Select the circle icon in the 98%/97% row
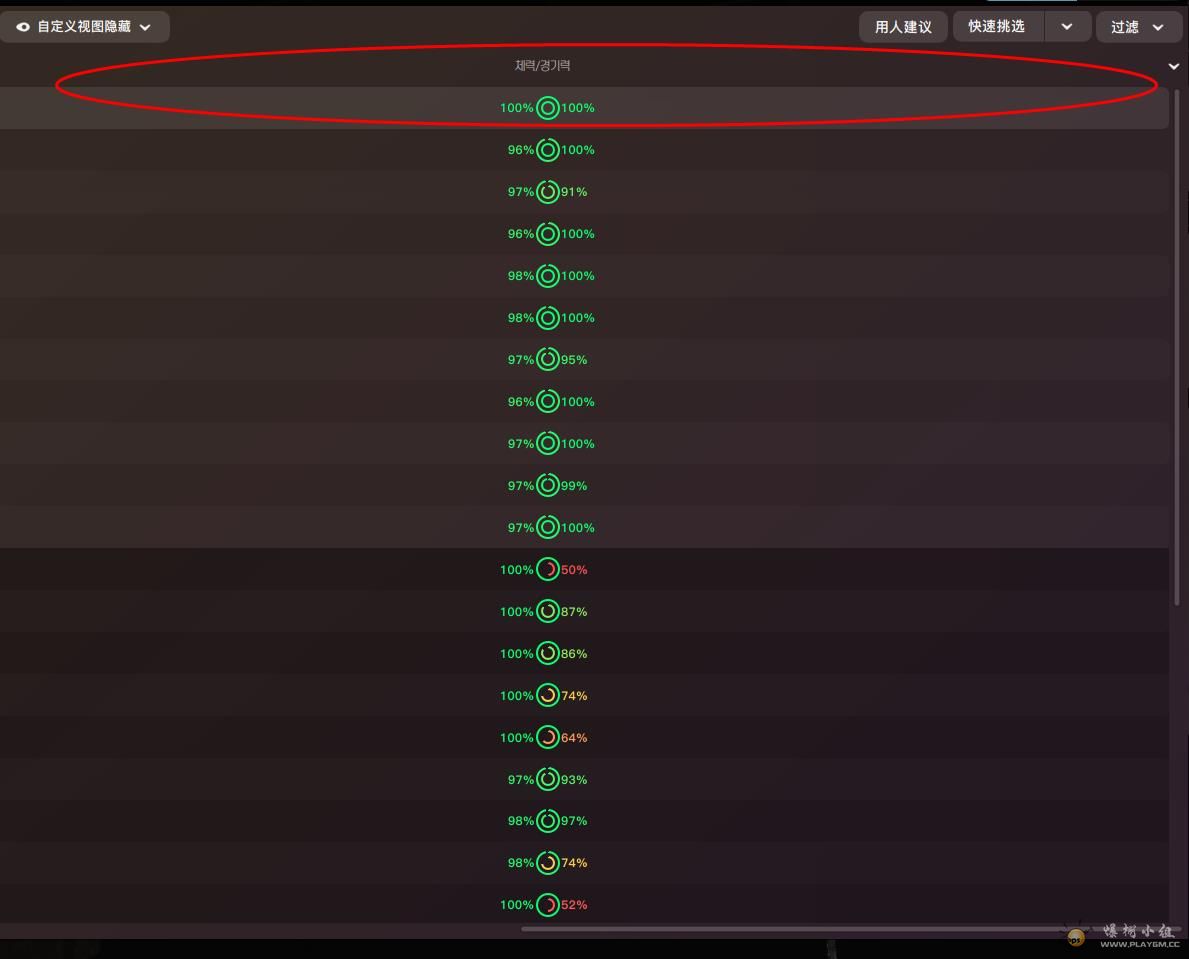The image size is (1189, 959). [x=548, y=821]
